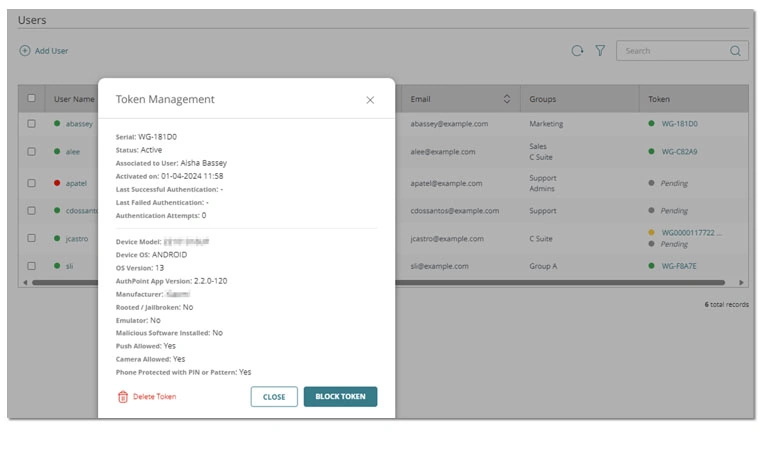Open user abassey
Viewport: 766px width, 450px height.
[x=79, y=124]
